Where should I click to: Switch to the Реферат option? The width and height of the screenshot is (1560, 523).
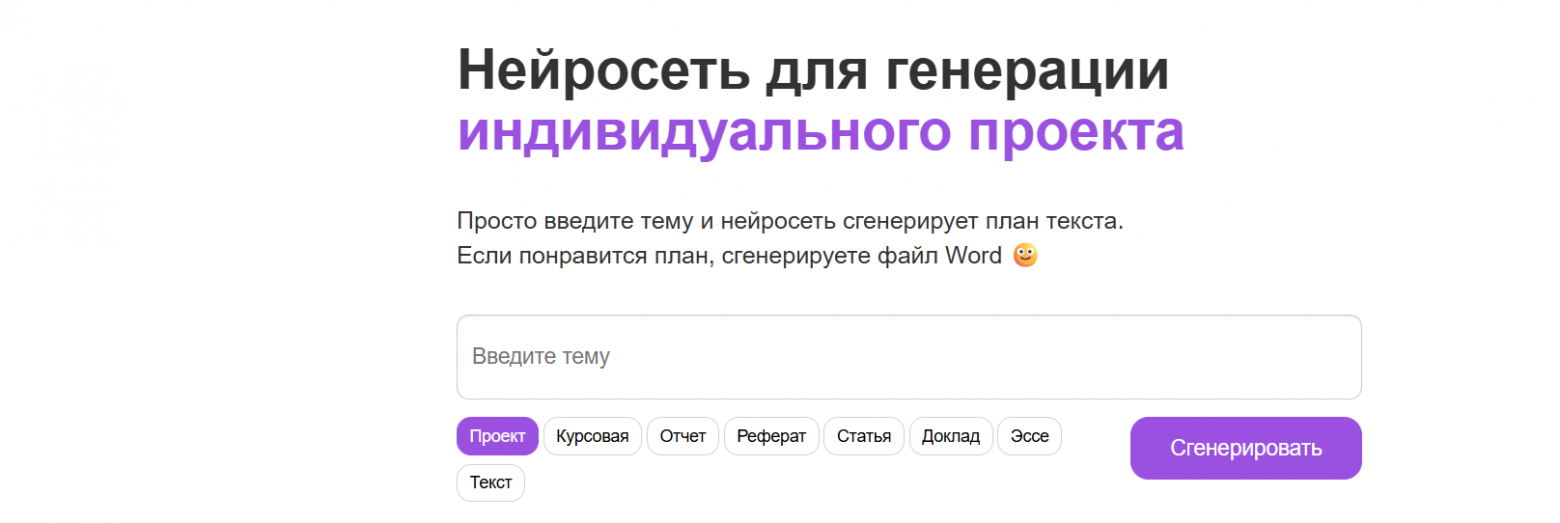coord(771,436)
